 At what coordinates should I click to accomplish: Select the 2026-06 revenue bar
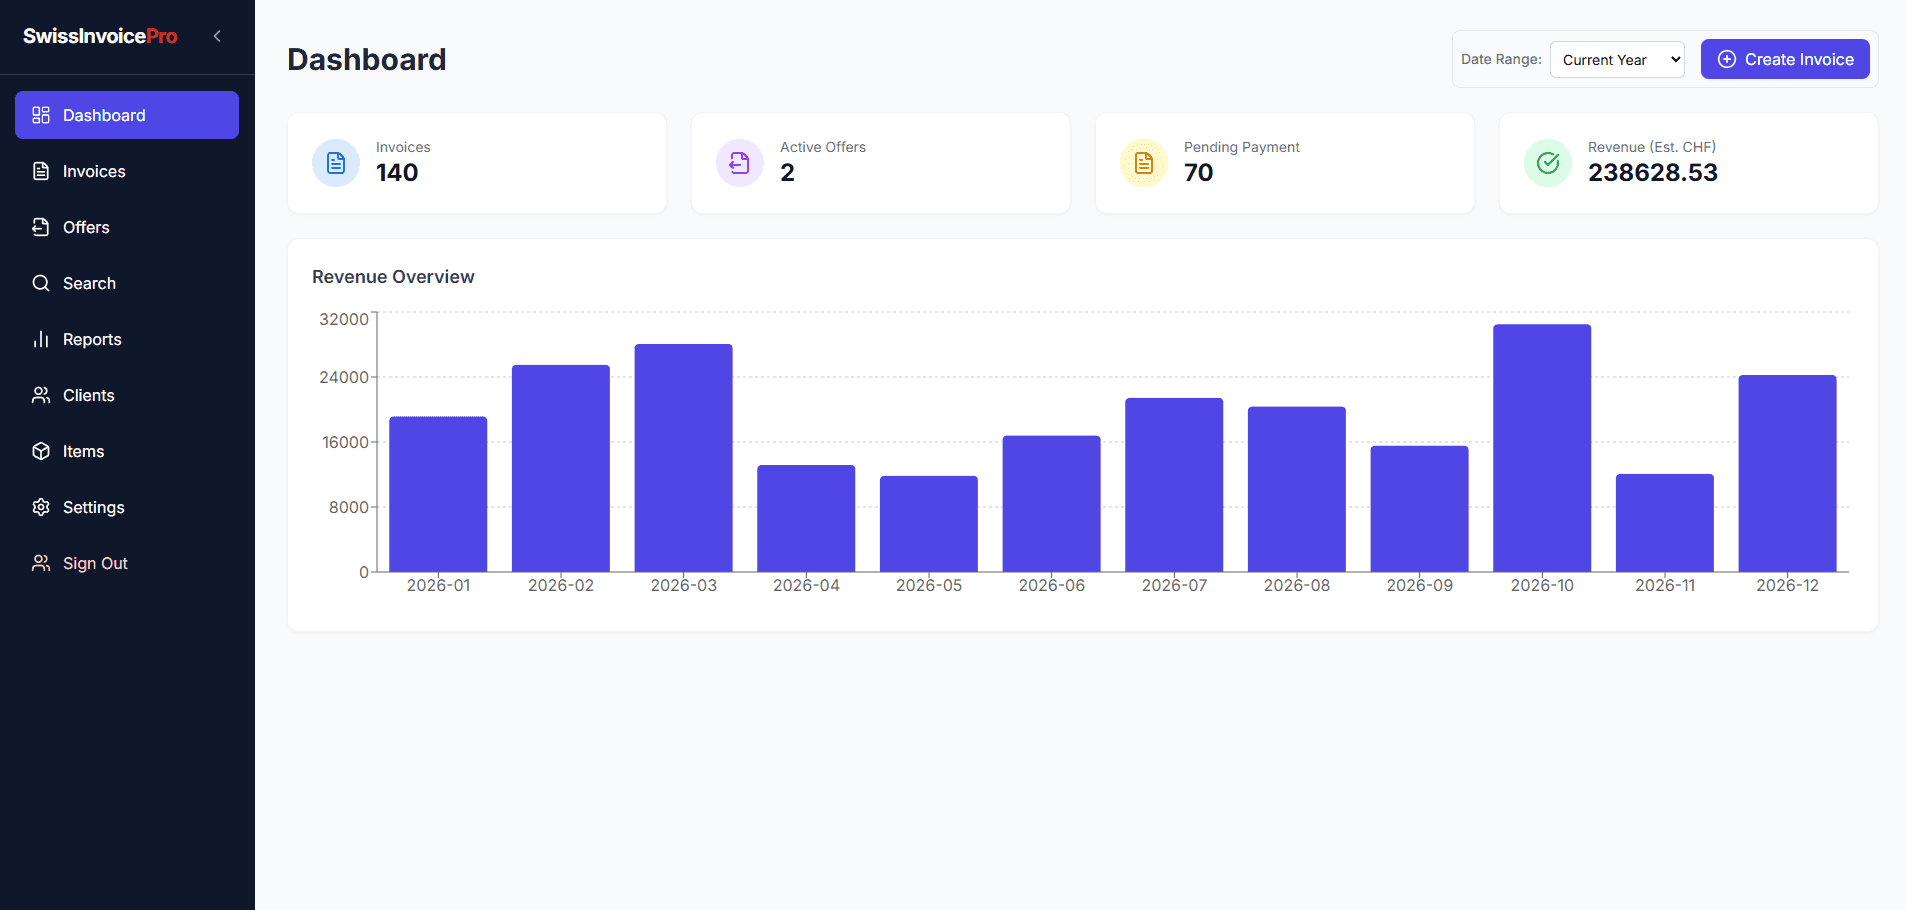[x=1052, y=504]
